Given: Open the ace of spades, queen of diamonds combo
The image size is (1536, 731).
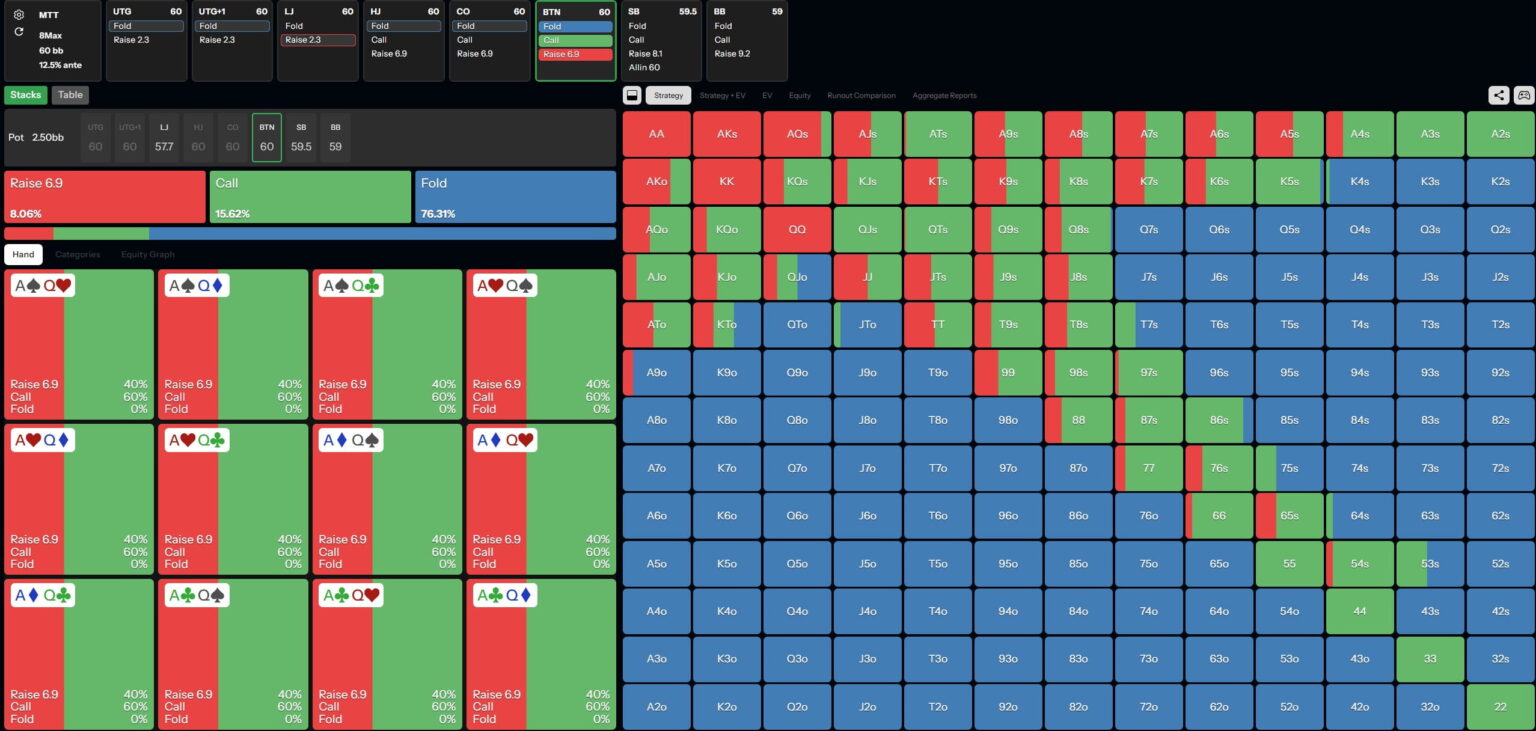Looking at the screenshot, I should 233,344.
